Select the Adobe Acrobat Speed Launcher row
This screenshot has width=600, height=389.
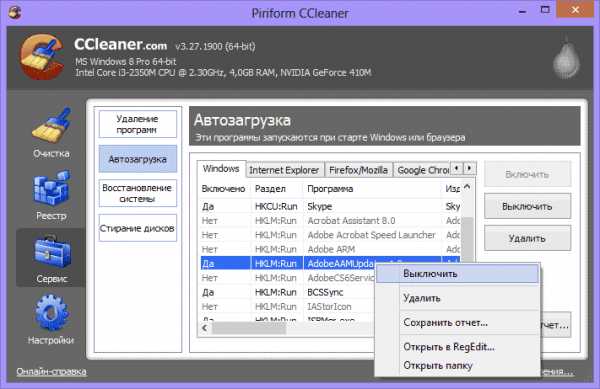click(x=330, y=235)
